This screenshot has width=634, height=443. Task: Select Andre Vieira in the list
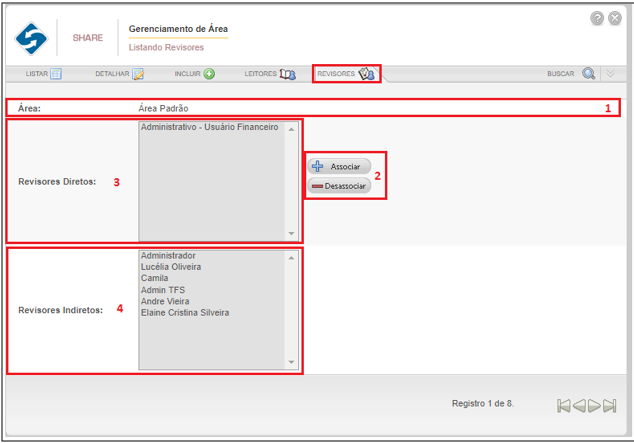click(165, 301)
